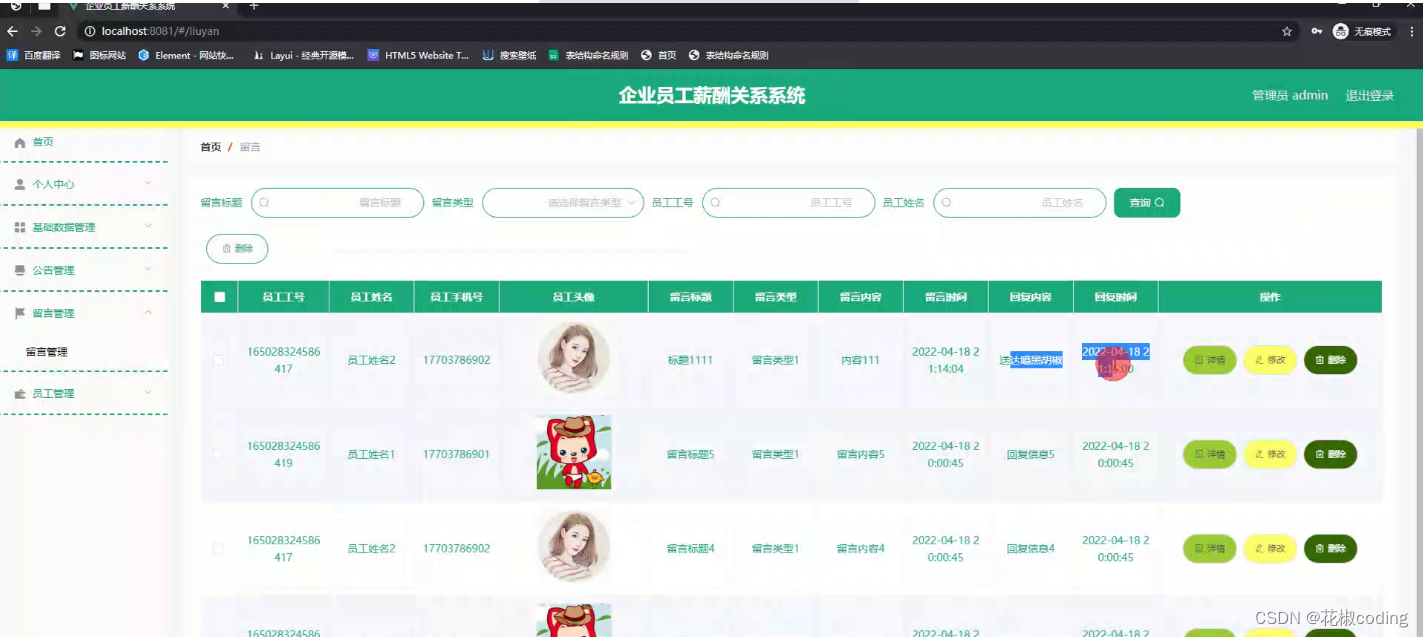Check the row for 留言标题4

click(x=219, y=548)
